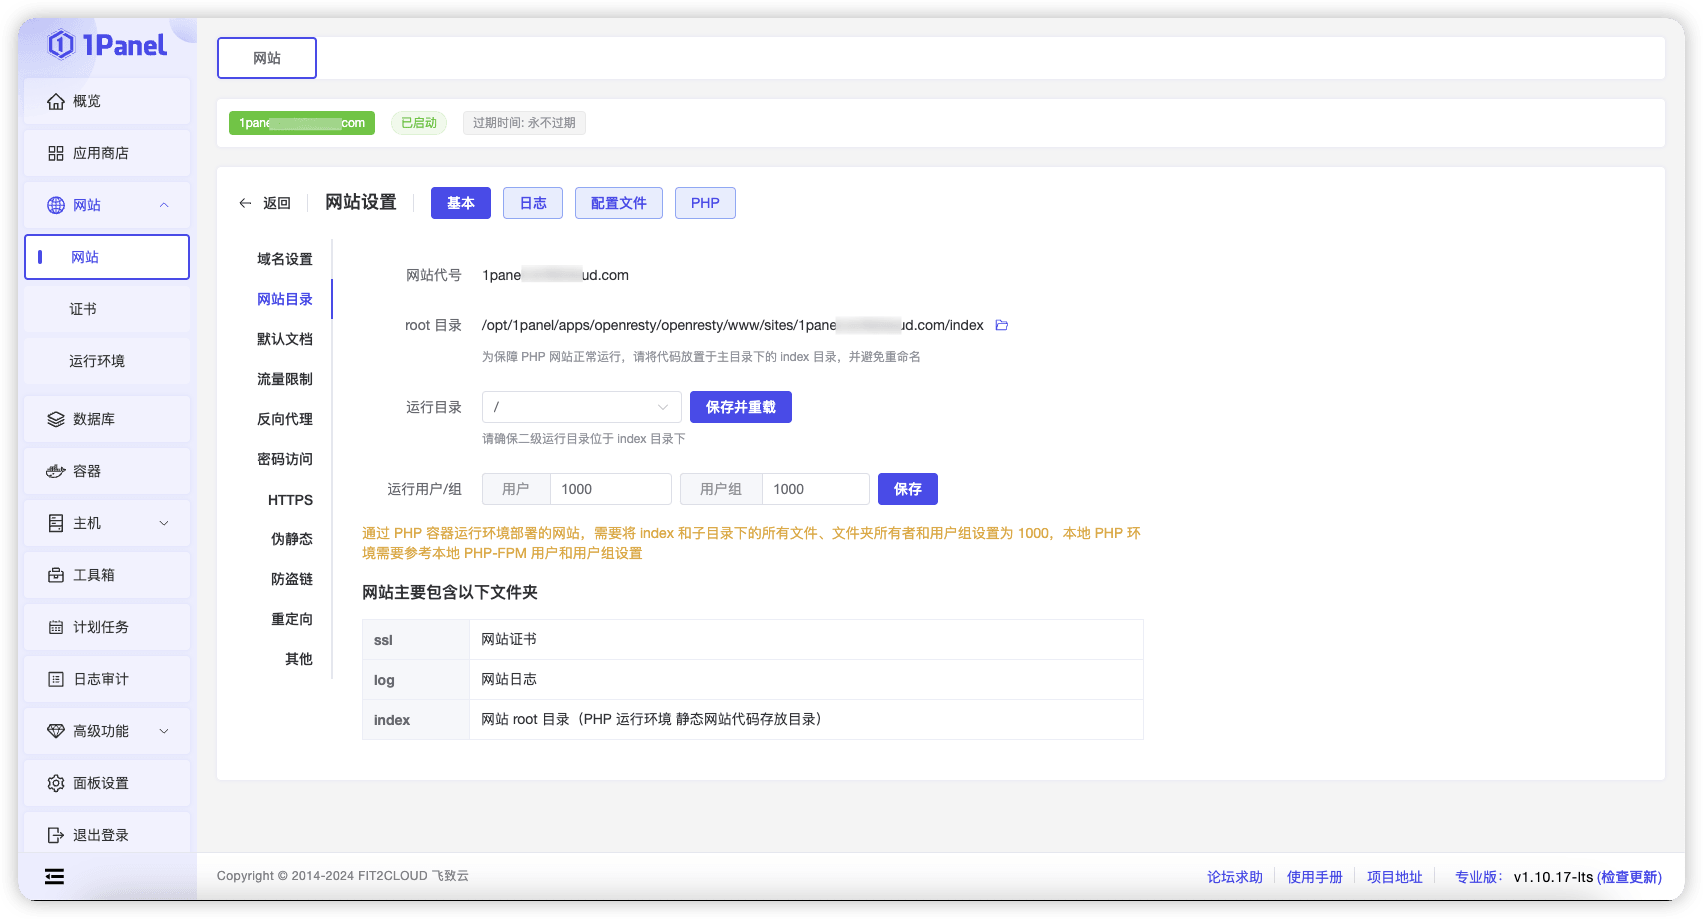Image resolution: width=1703 pixels, height=919 pixels.
Task: Expand the 主机 section
Action: point(163,522)
